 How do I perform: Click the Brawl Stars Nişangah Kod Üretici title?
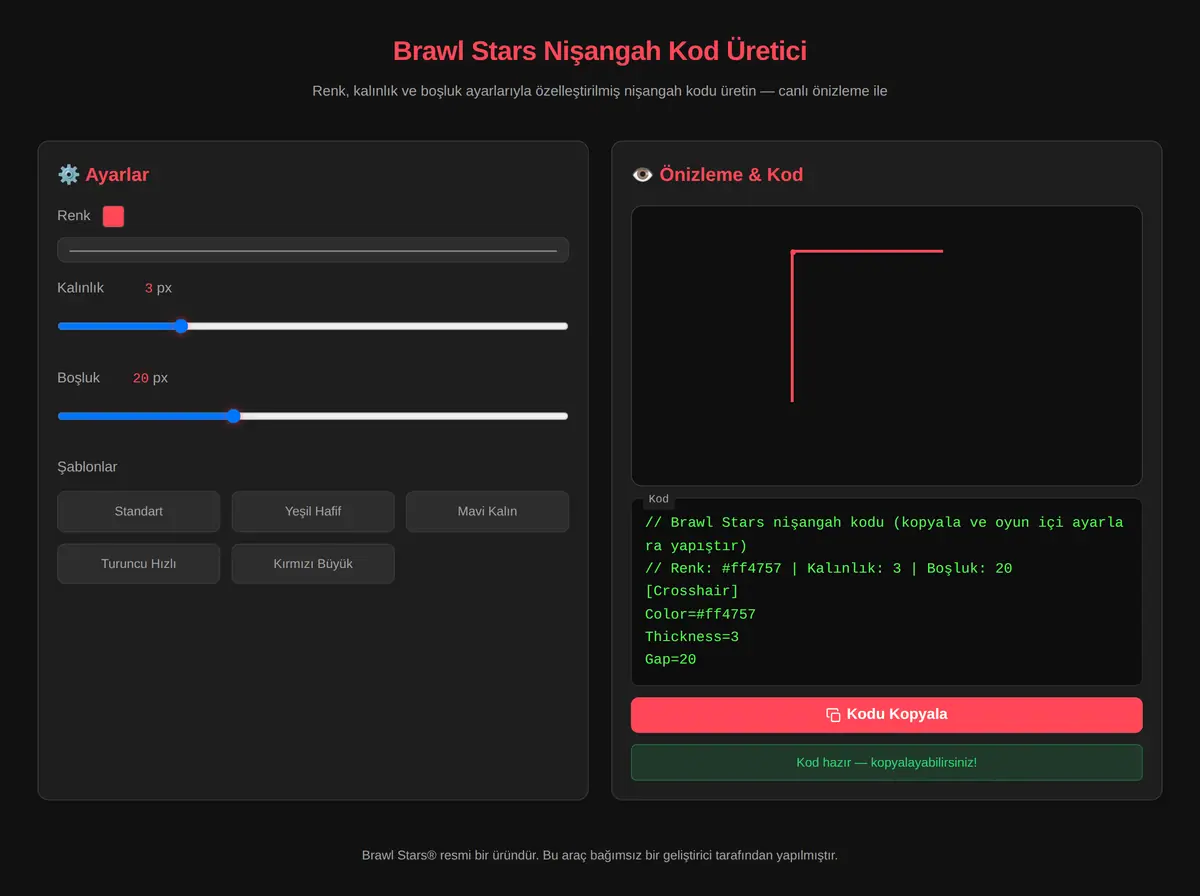(x=600, y=51)
